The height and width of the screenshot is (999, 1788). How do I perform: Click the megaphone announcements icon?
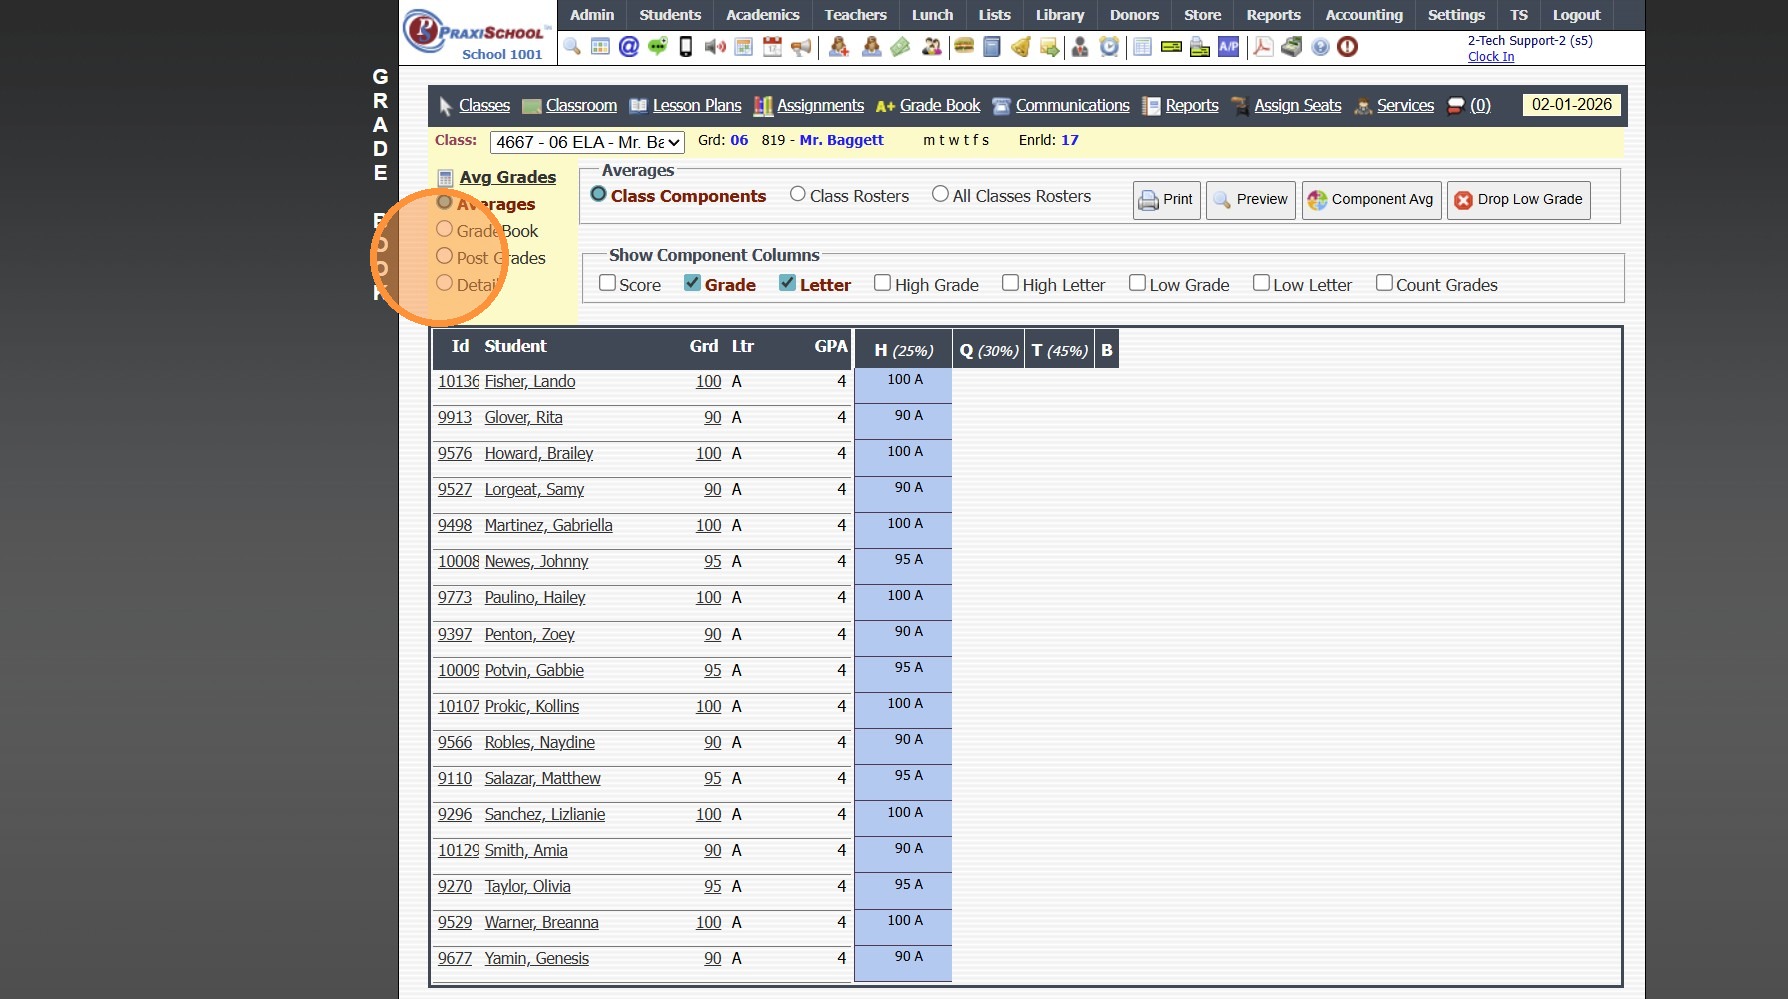[x=801, y=47]
